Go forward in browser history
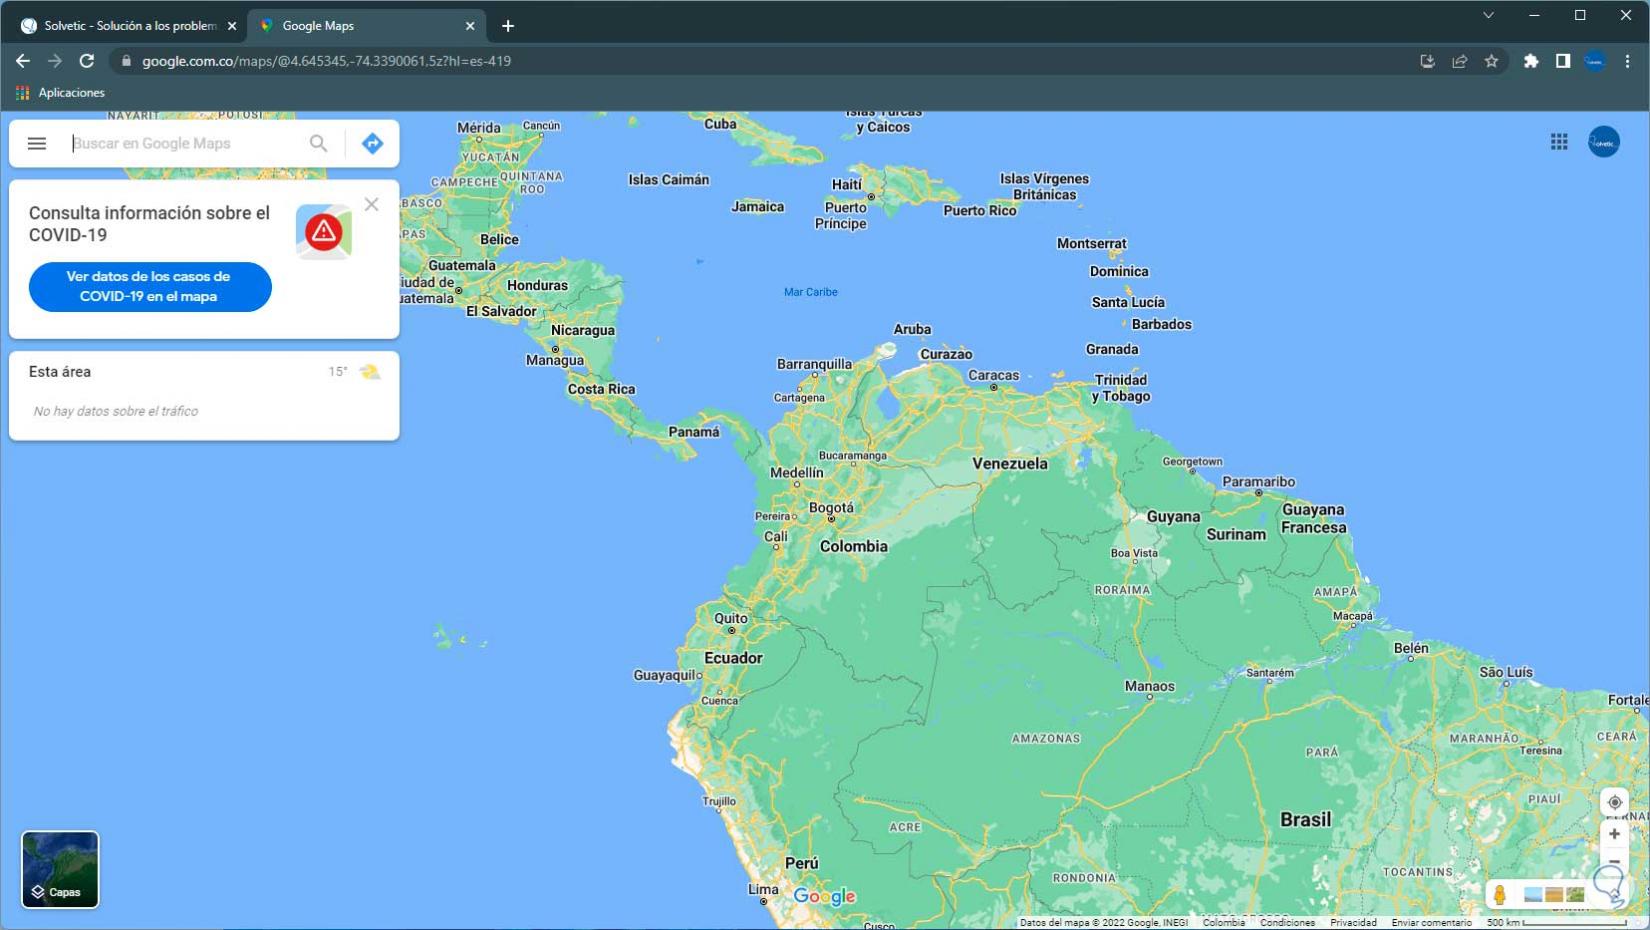Screen dimensions: 1650x930 click(55, 61)
